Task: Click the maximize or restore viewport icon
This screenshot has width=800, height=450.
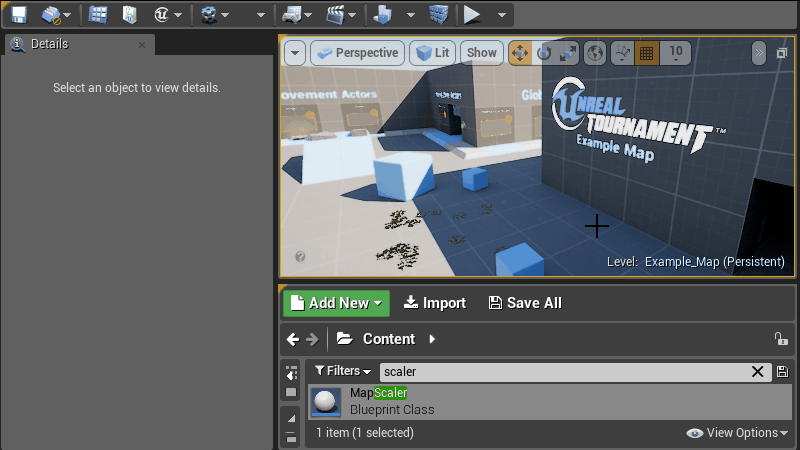Action: coord(782,53)
